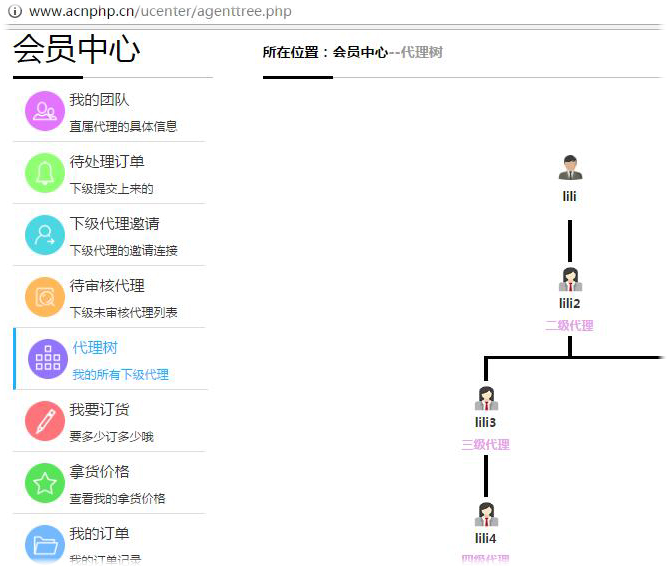Click the pink 我的团队 team icon
The height and width of the screenshot is (568, 668).
click(x=45, y=111)
